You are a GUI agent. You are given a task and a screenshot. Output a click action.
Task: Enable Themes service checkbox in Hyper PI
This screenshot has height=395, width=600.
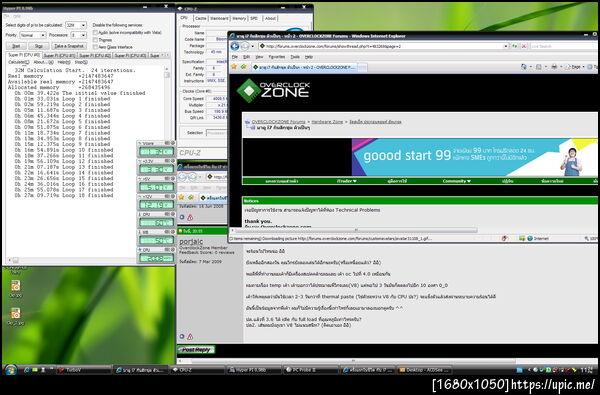click(95, 40)
